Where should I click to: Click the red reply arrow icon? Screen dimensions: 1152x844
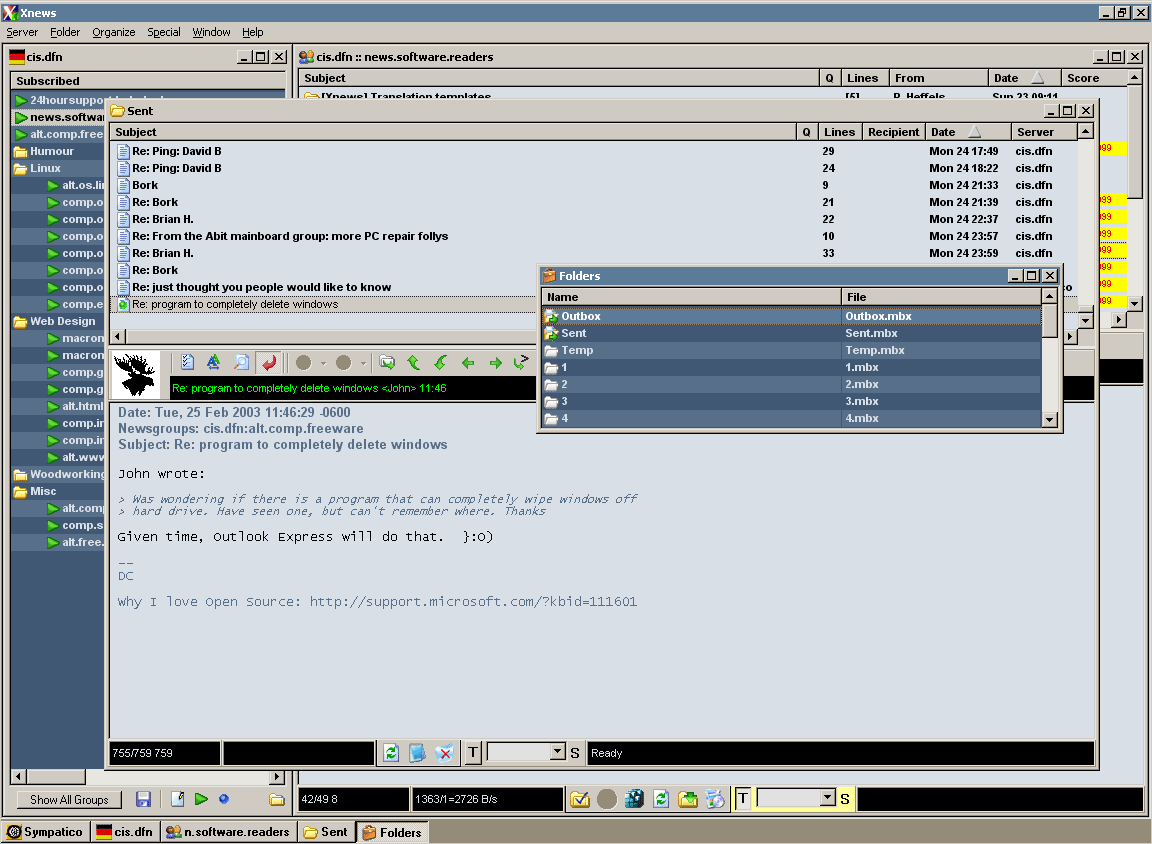click(x=268, y=363)
